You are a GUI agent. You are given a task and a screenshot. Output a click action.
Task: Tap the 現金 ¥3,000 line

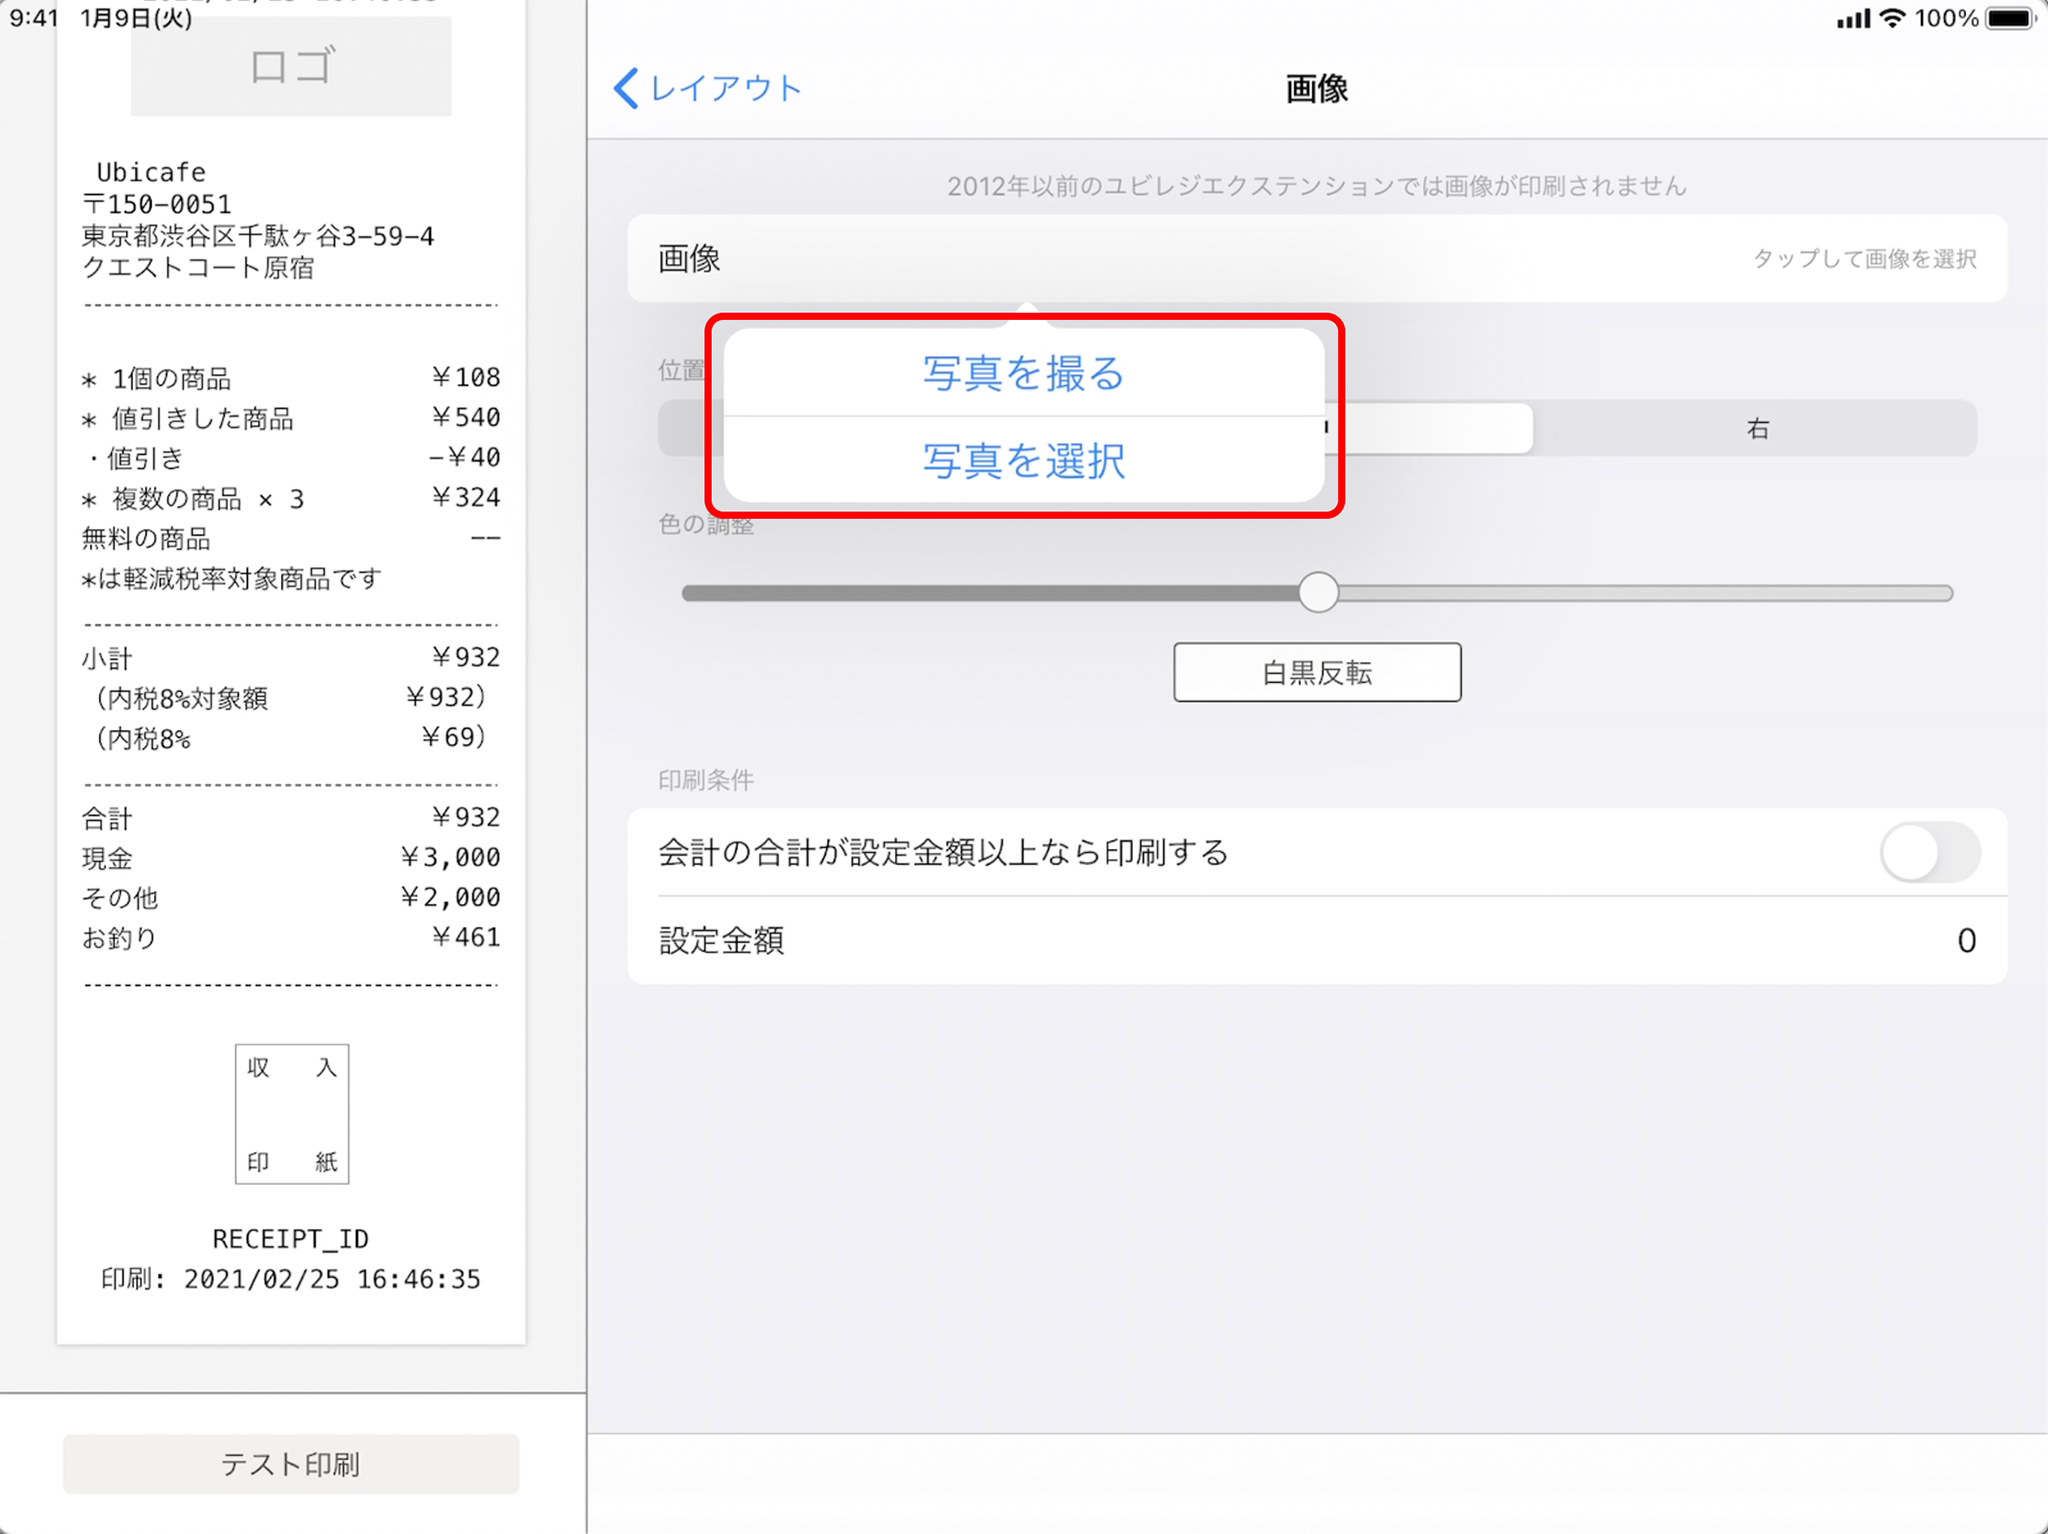[x=291, y=858]
